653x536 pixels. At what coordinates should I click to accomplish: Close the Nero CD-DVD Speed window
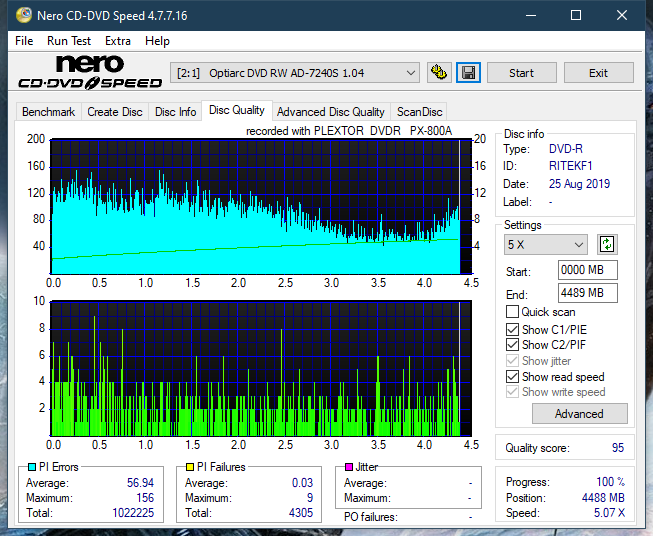coord(622,15)
